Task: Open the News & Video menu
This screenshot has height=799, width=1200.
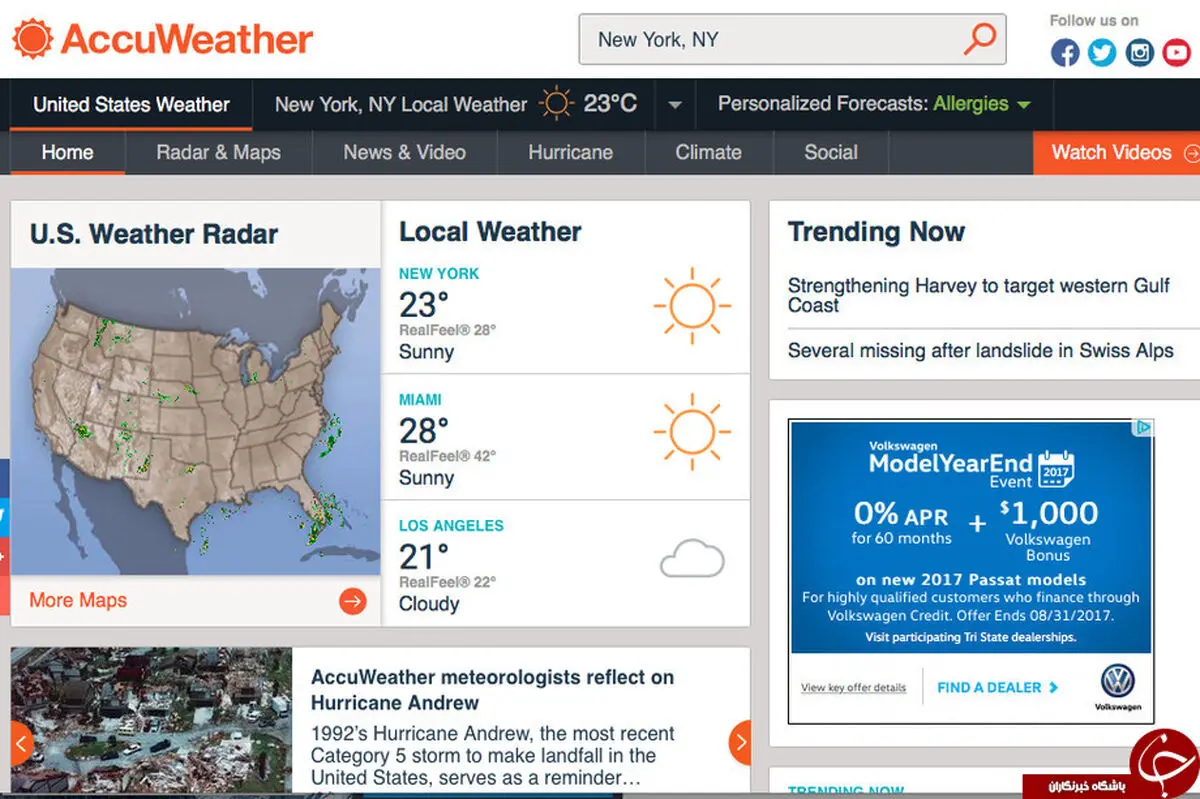Action: 404,153
